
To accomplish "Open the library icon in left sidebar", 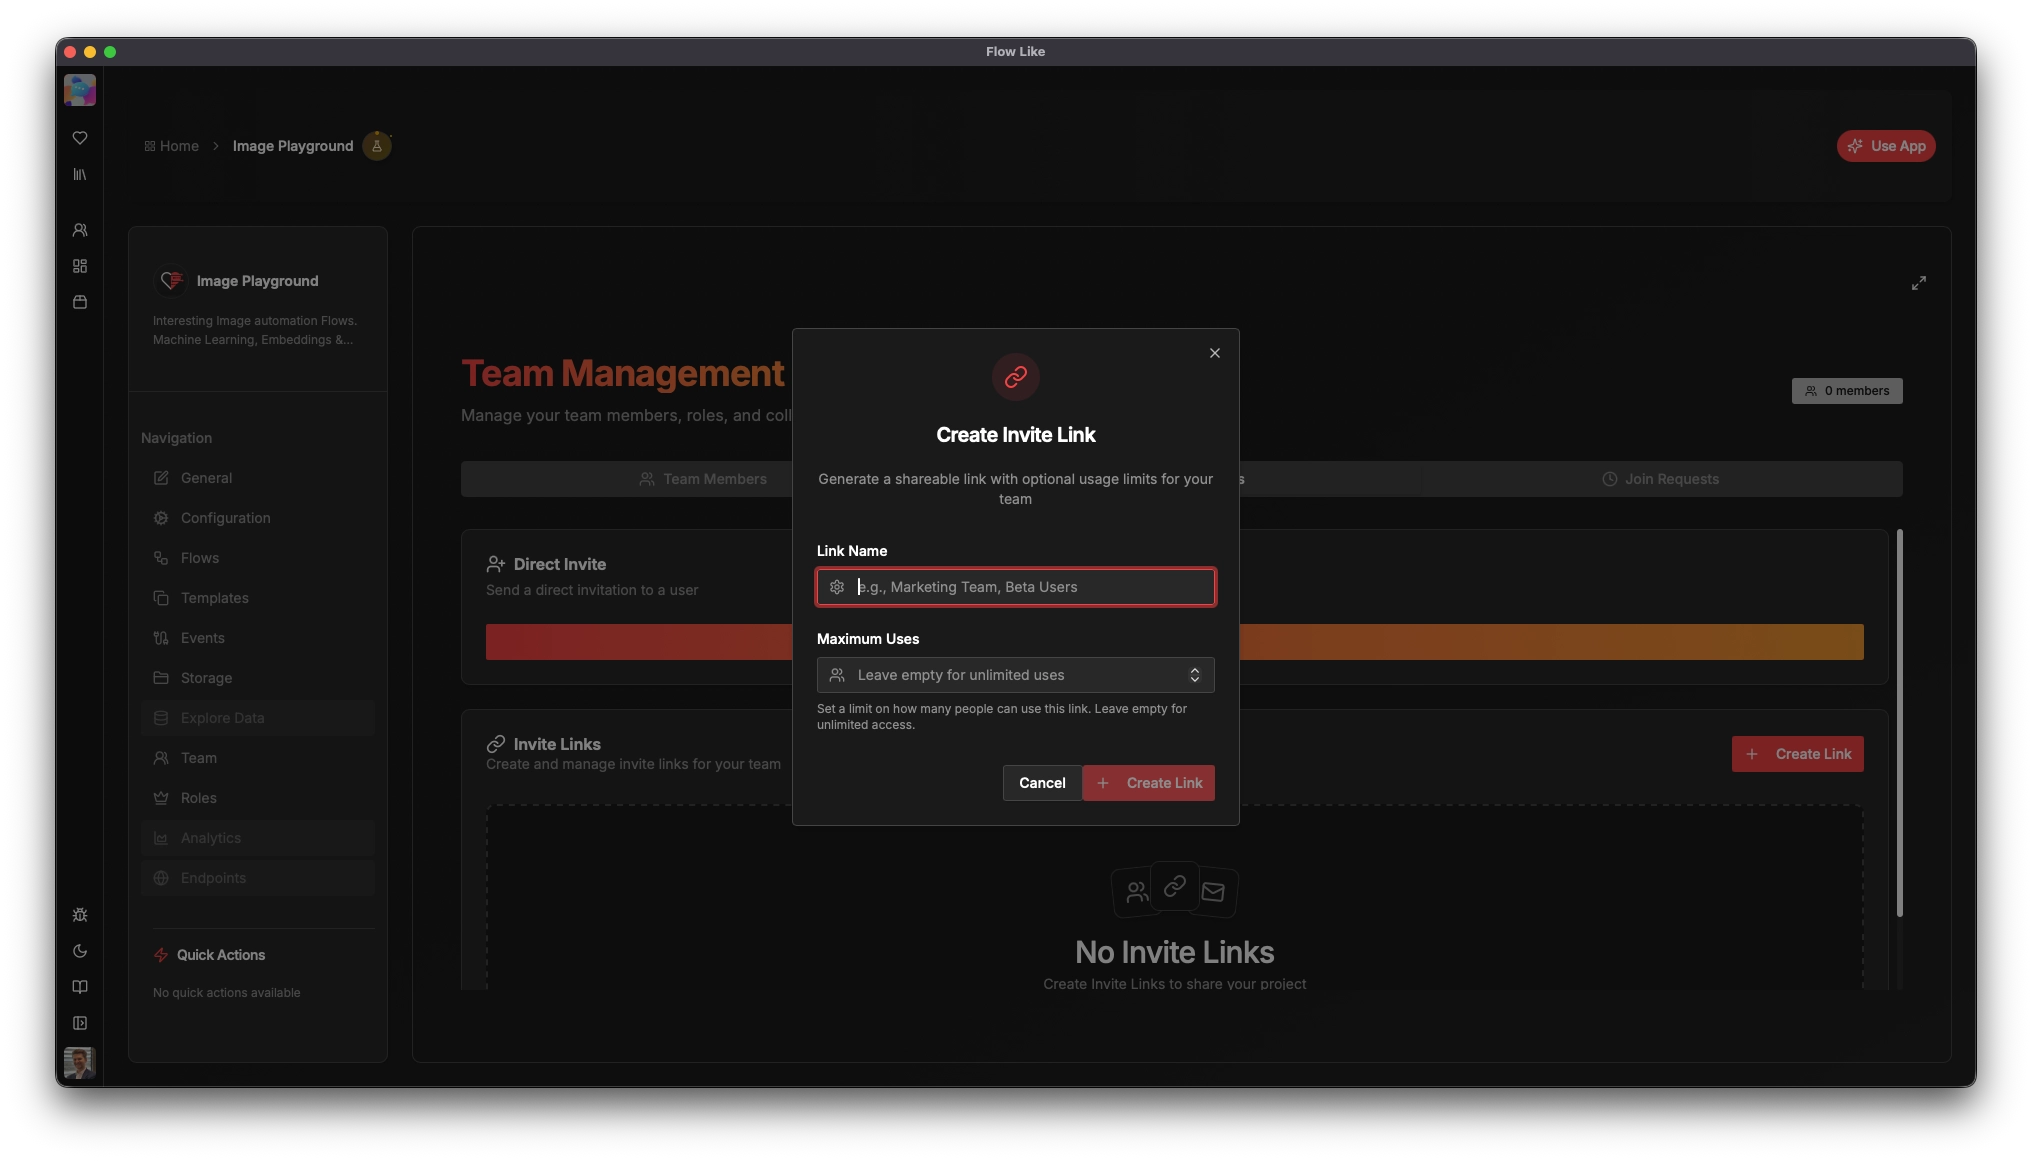I will pos(80,175).
